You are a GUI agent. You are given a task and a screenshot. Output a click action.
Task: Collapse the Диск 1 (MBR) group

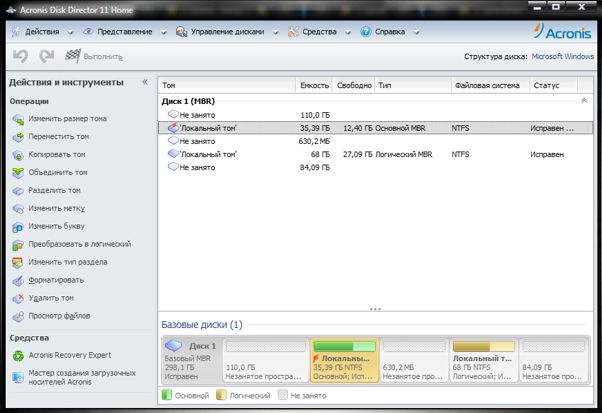(584, 101)
